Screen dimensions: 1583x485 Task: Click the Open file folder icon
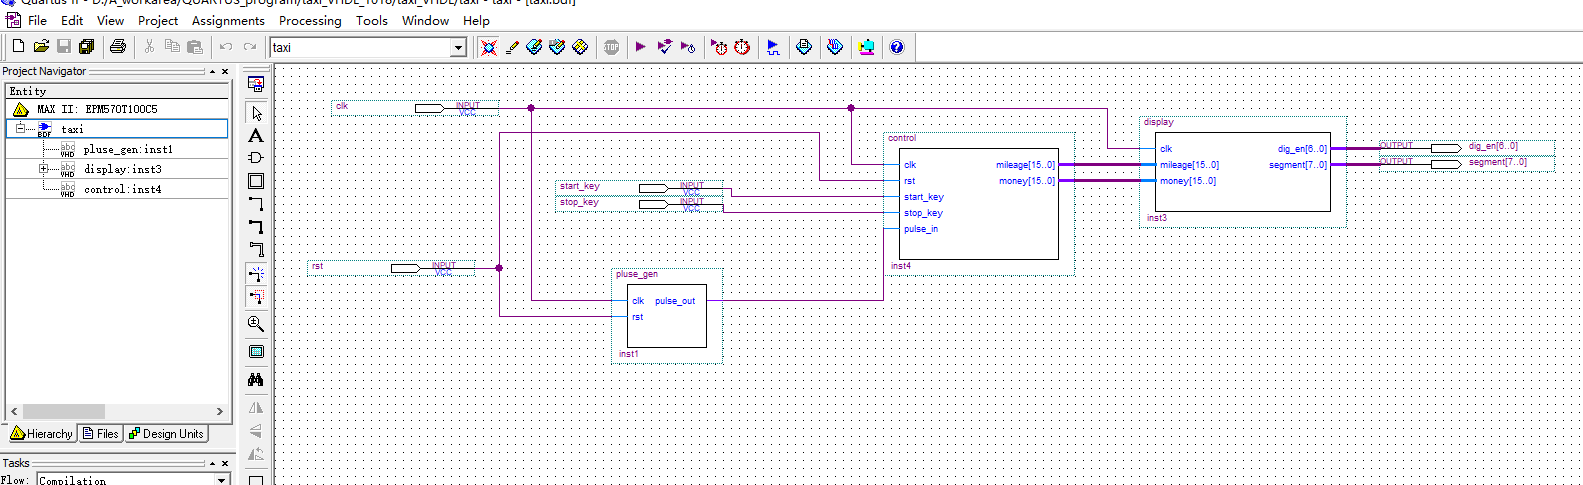[41, 46]
